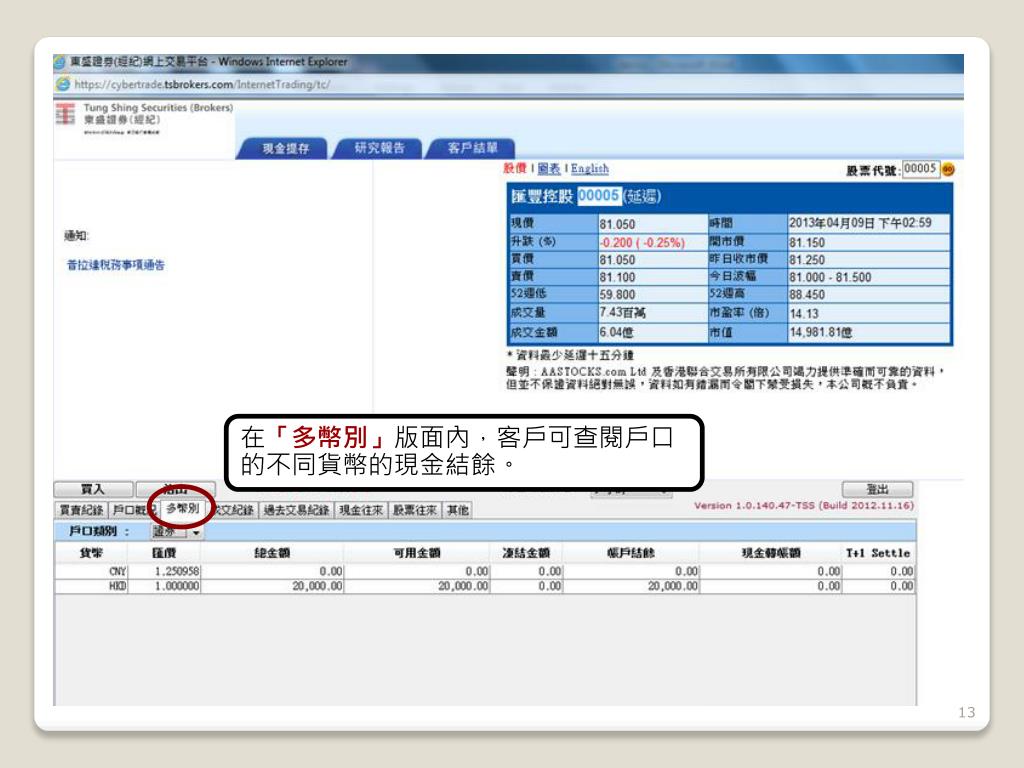Open the 其他 tab
Image resolution: width=1024 pixels, height=768 pixels.
click(x=458, y=510)
